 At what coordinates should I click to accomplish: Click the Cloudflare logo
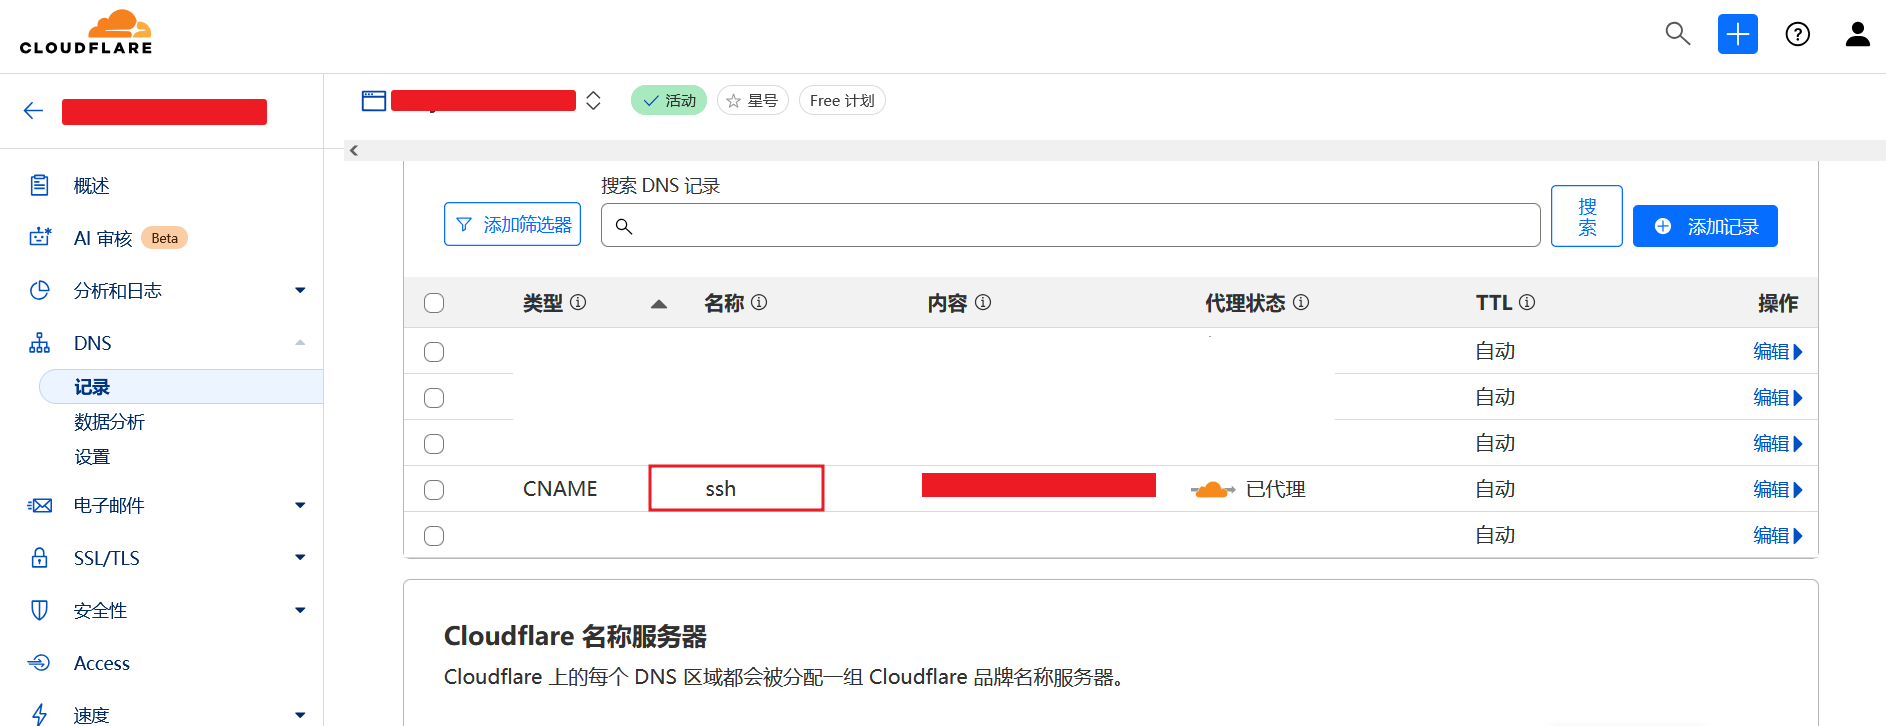coord(86,32)
